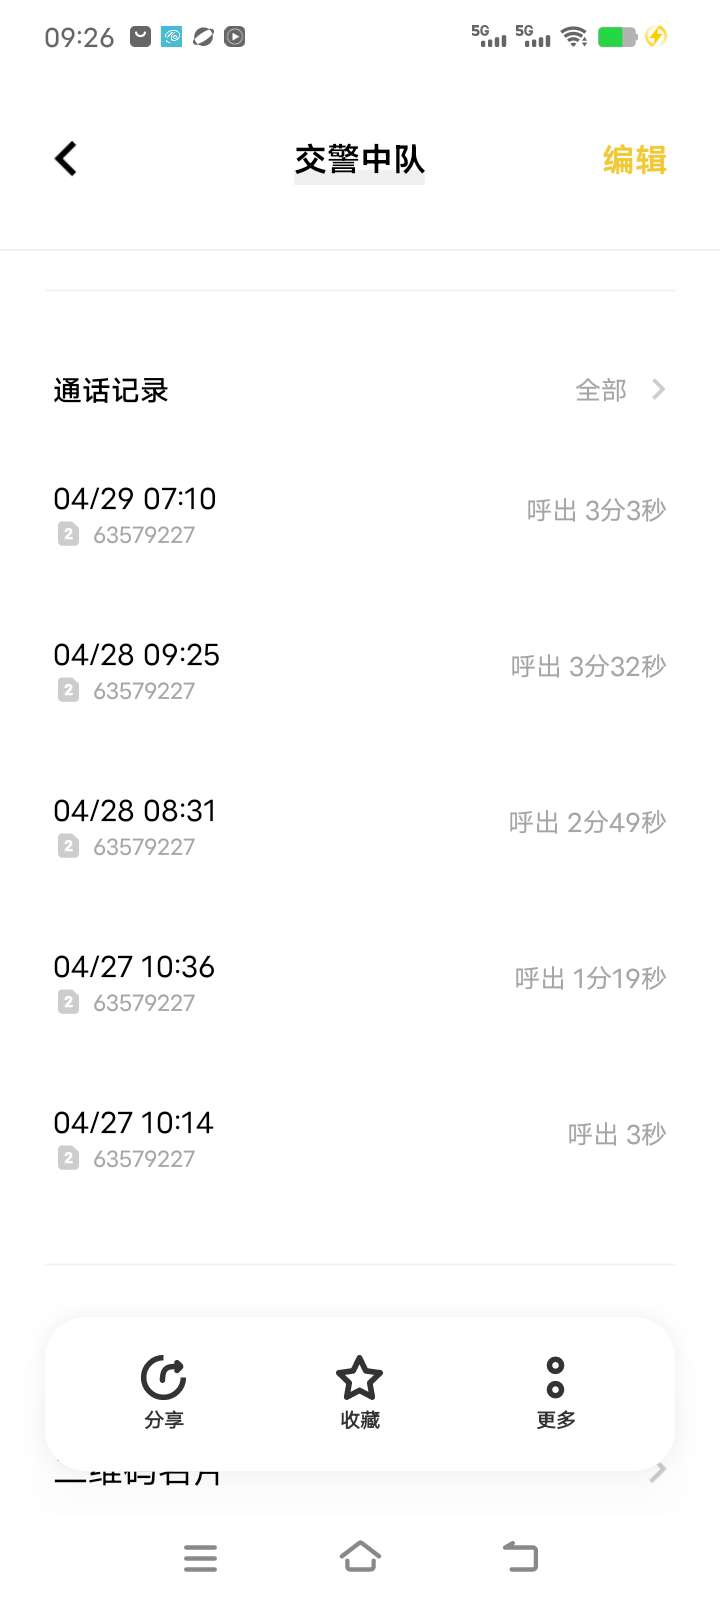The height and width of the screenshot is (1600, 720).
Task: Tap the system back navigation icon
Action: pos(520,1556)
